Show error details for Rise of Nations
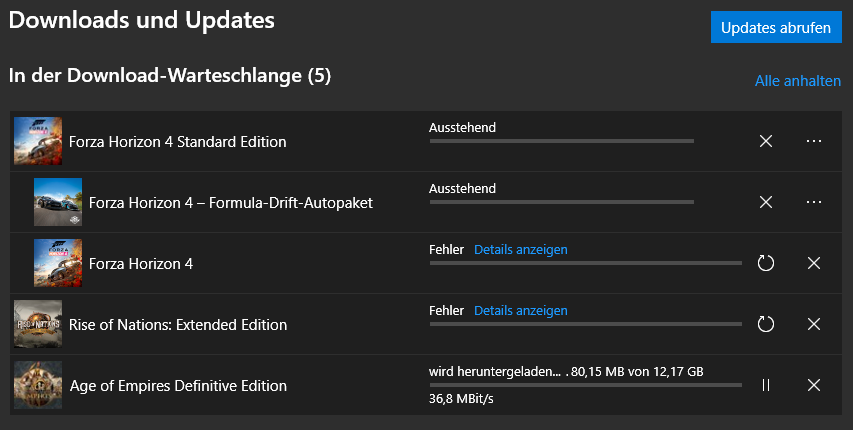The height and width of the screenshot is (430, 853). (520, 310)
